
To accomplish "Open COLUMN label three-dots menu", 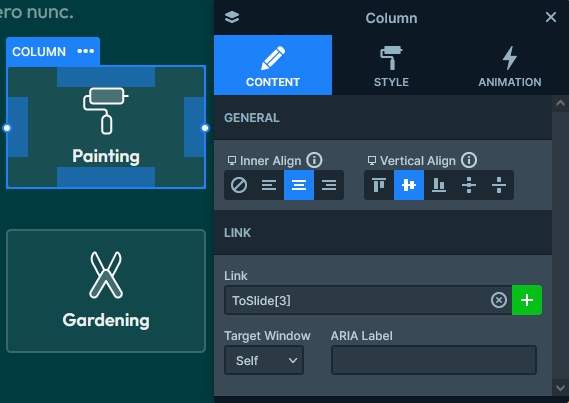I will 86,51.
